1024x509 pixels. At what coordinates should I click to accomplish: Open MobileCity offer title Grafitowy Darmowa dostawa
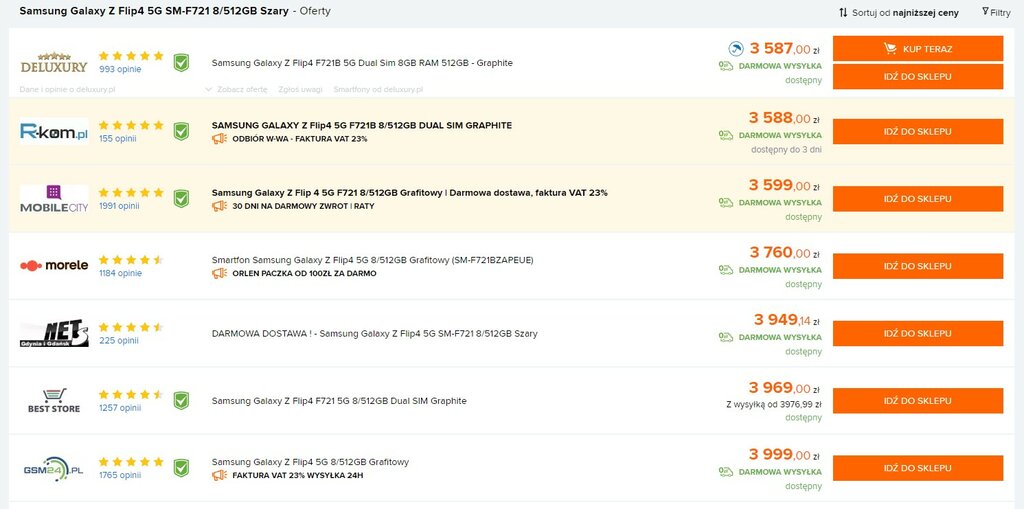click(409, 193)
